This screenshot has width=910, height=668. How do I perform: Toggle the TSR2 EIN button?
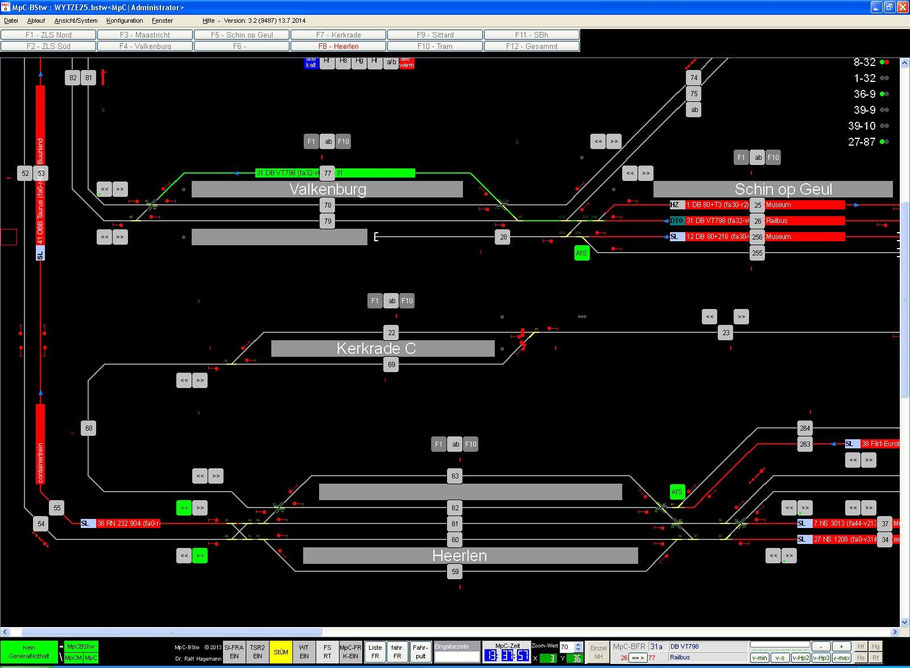pos(258,652)
